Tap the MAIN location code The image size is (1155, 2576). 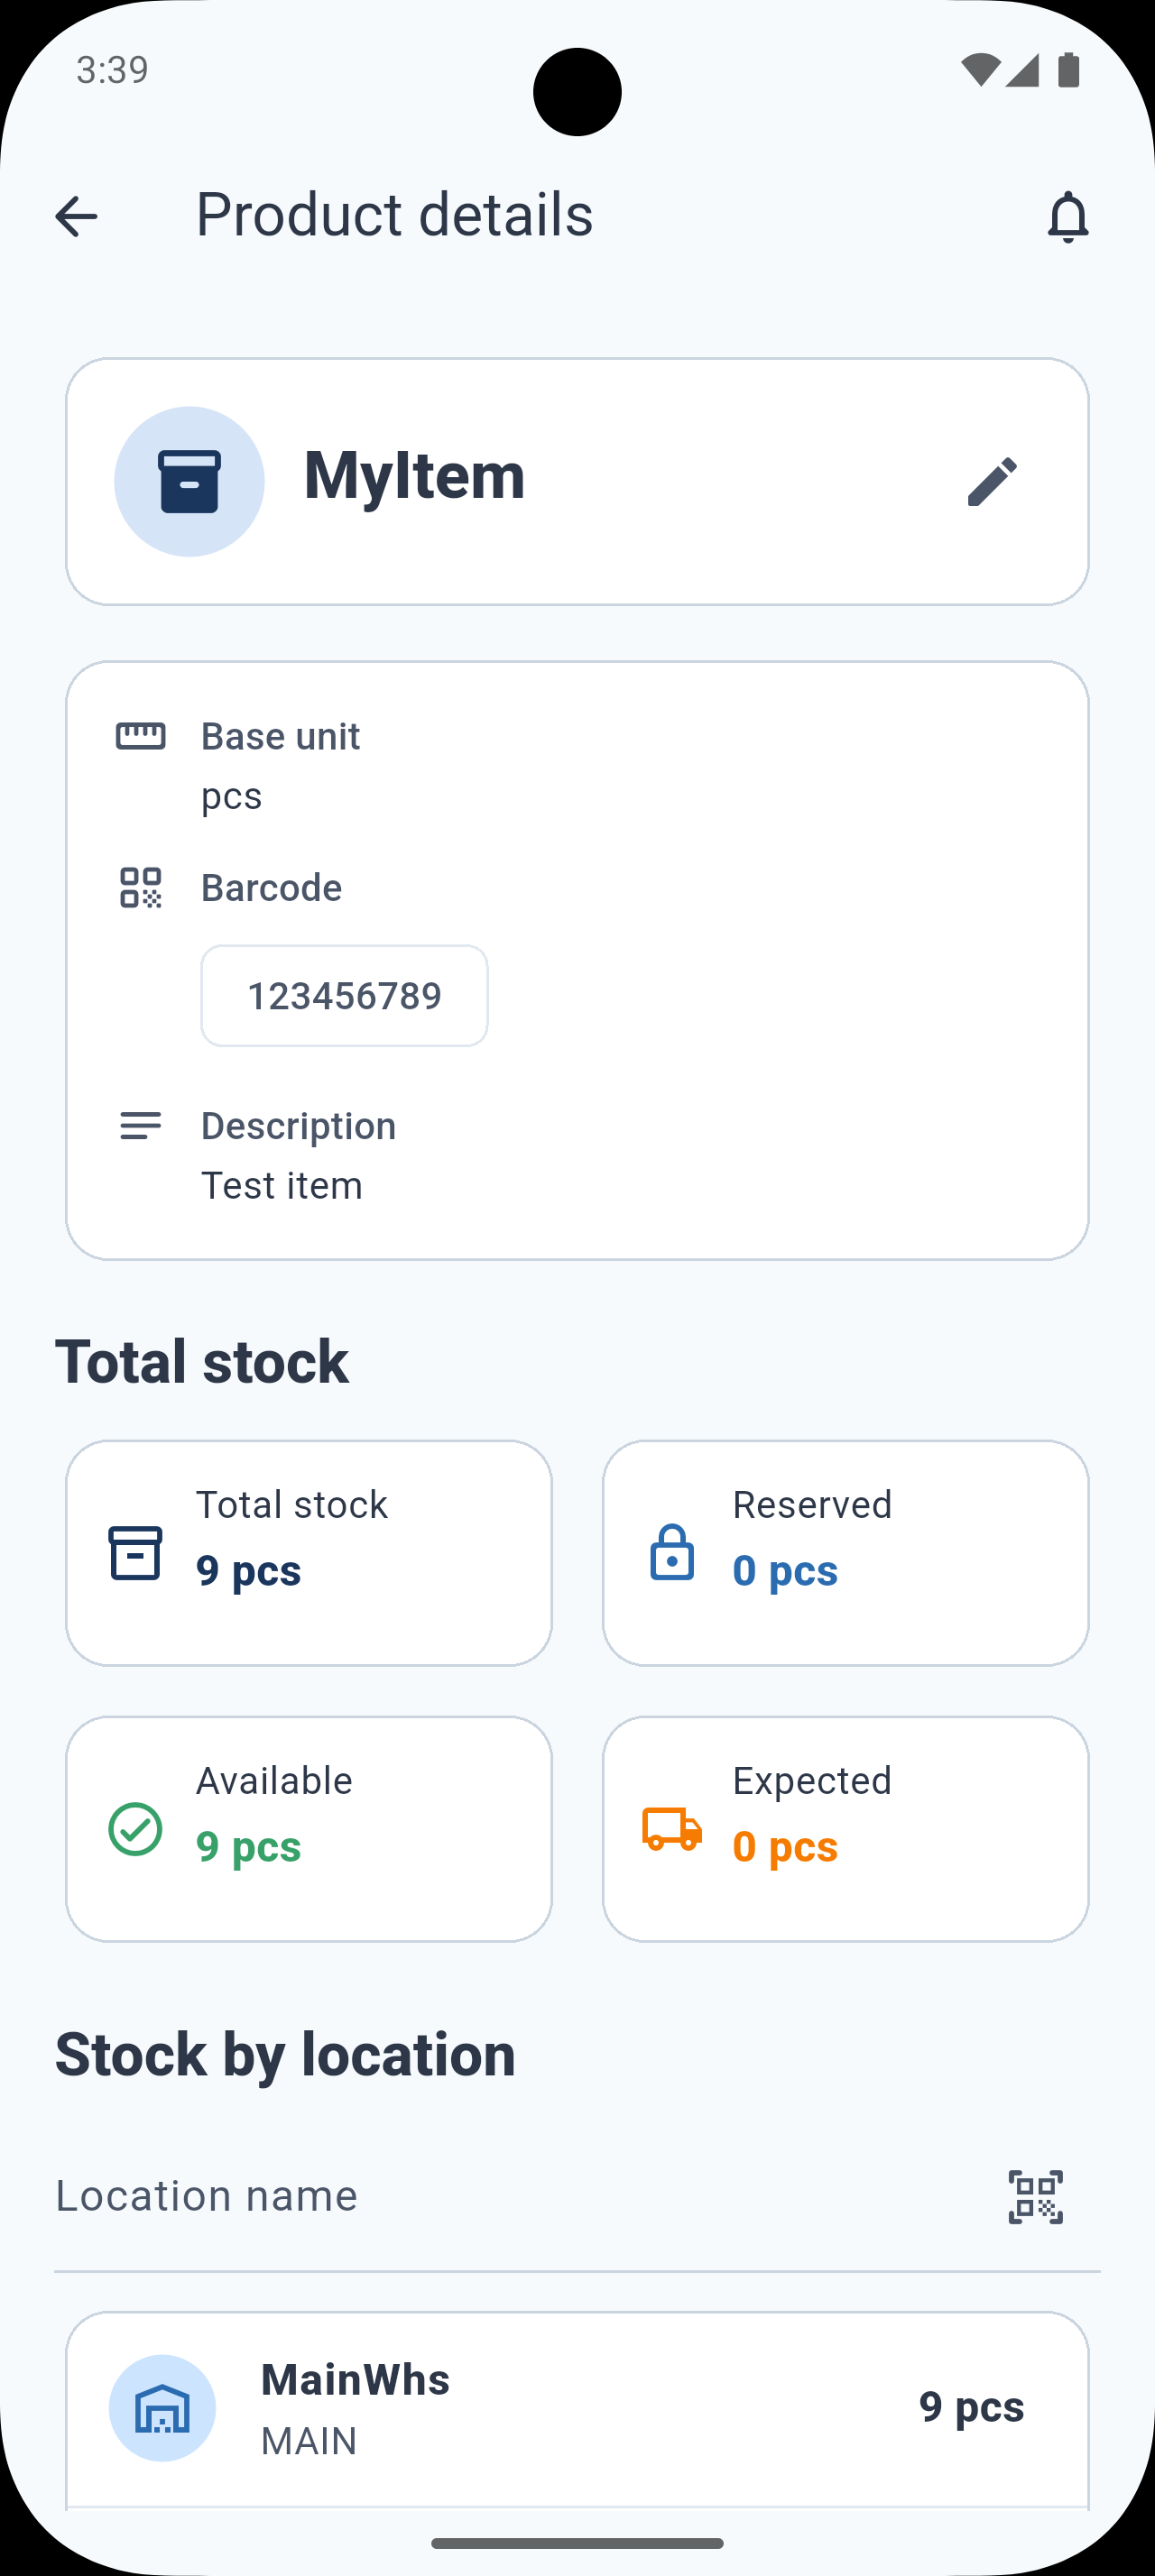pyautogui.click(x=309, y=2441)
